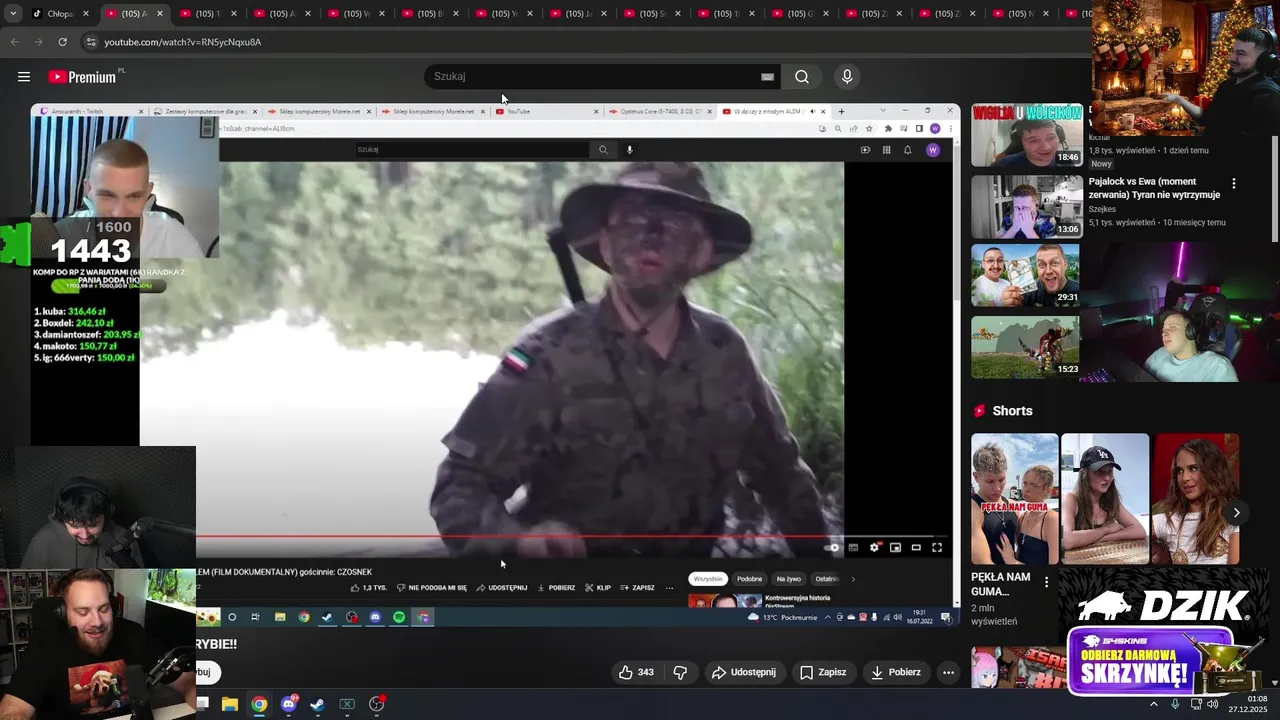Select the Podobne filter chip
Screen dimensions: 1280x720
[x=749, y=579]
